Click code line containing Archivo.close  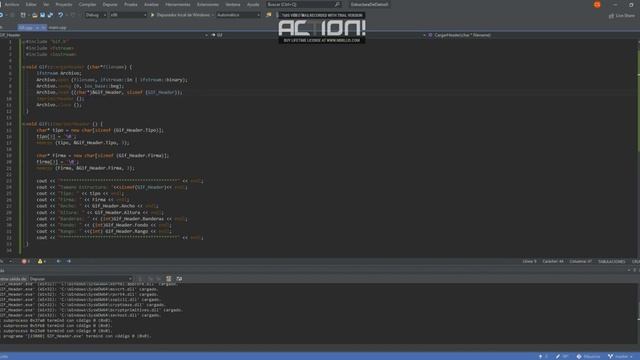pos(59,105)
